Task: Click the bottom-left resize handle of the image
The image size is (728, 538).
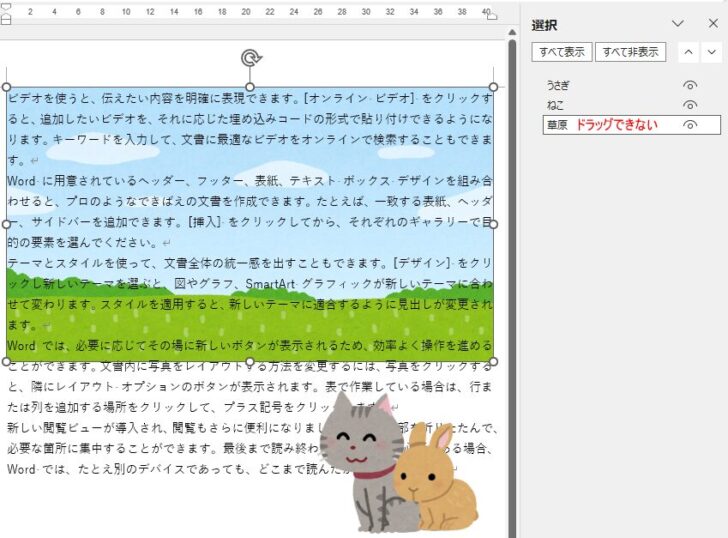Action: pos(6,361)
